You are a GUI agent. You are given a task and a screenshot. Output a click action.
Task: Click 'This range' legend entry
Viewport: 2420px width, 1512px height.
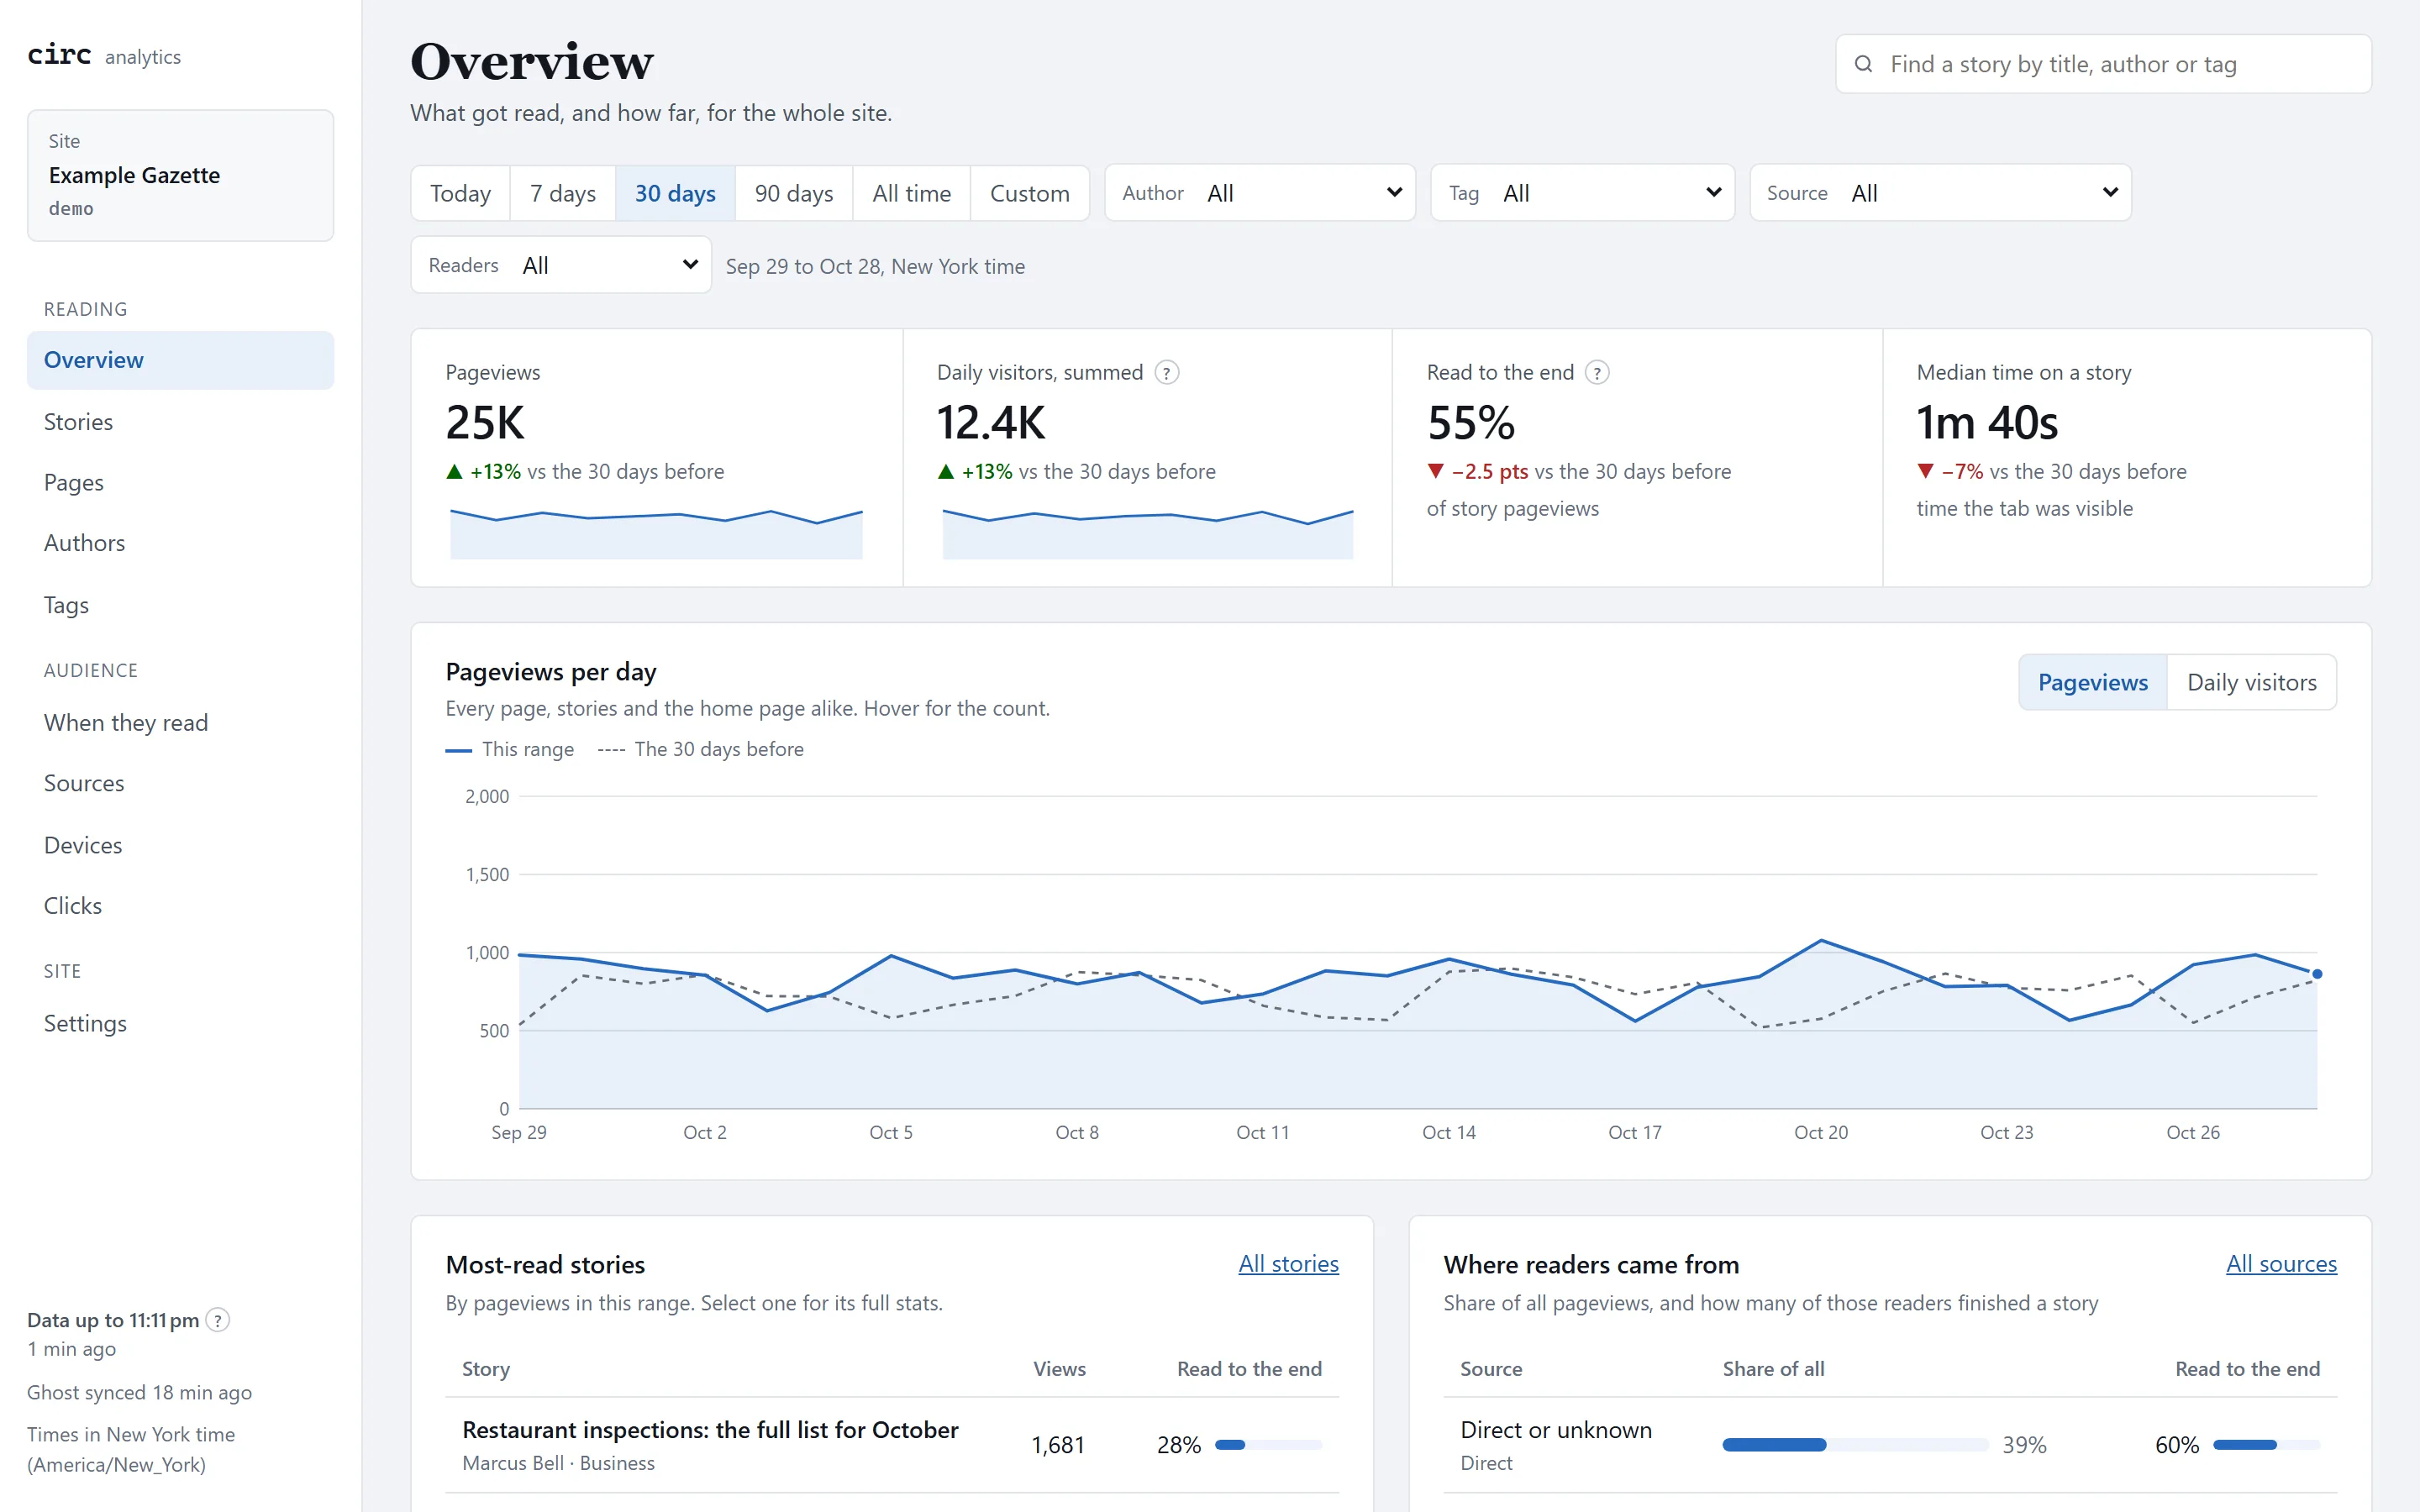510,749
